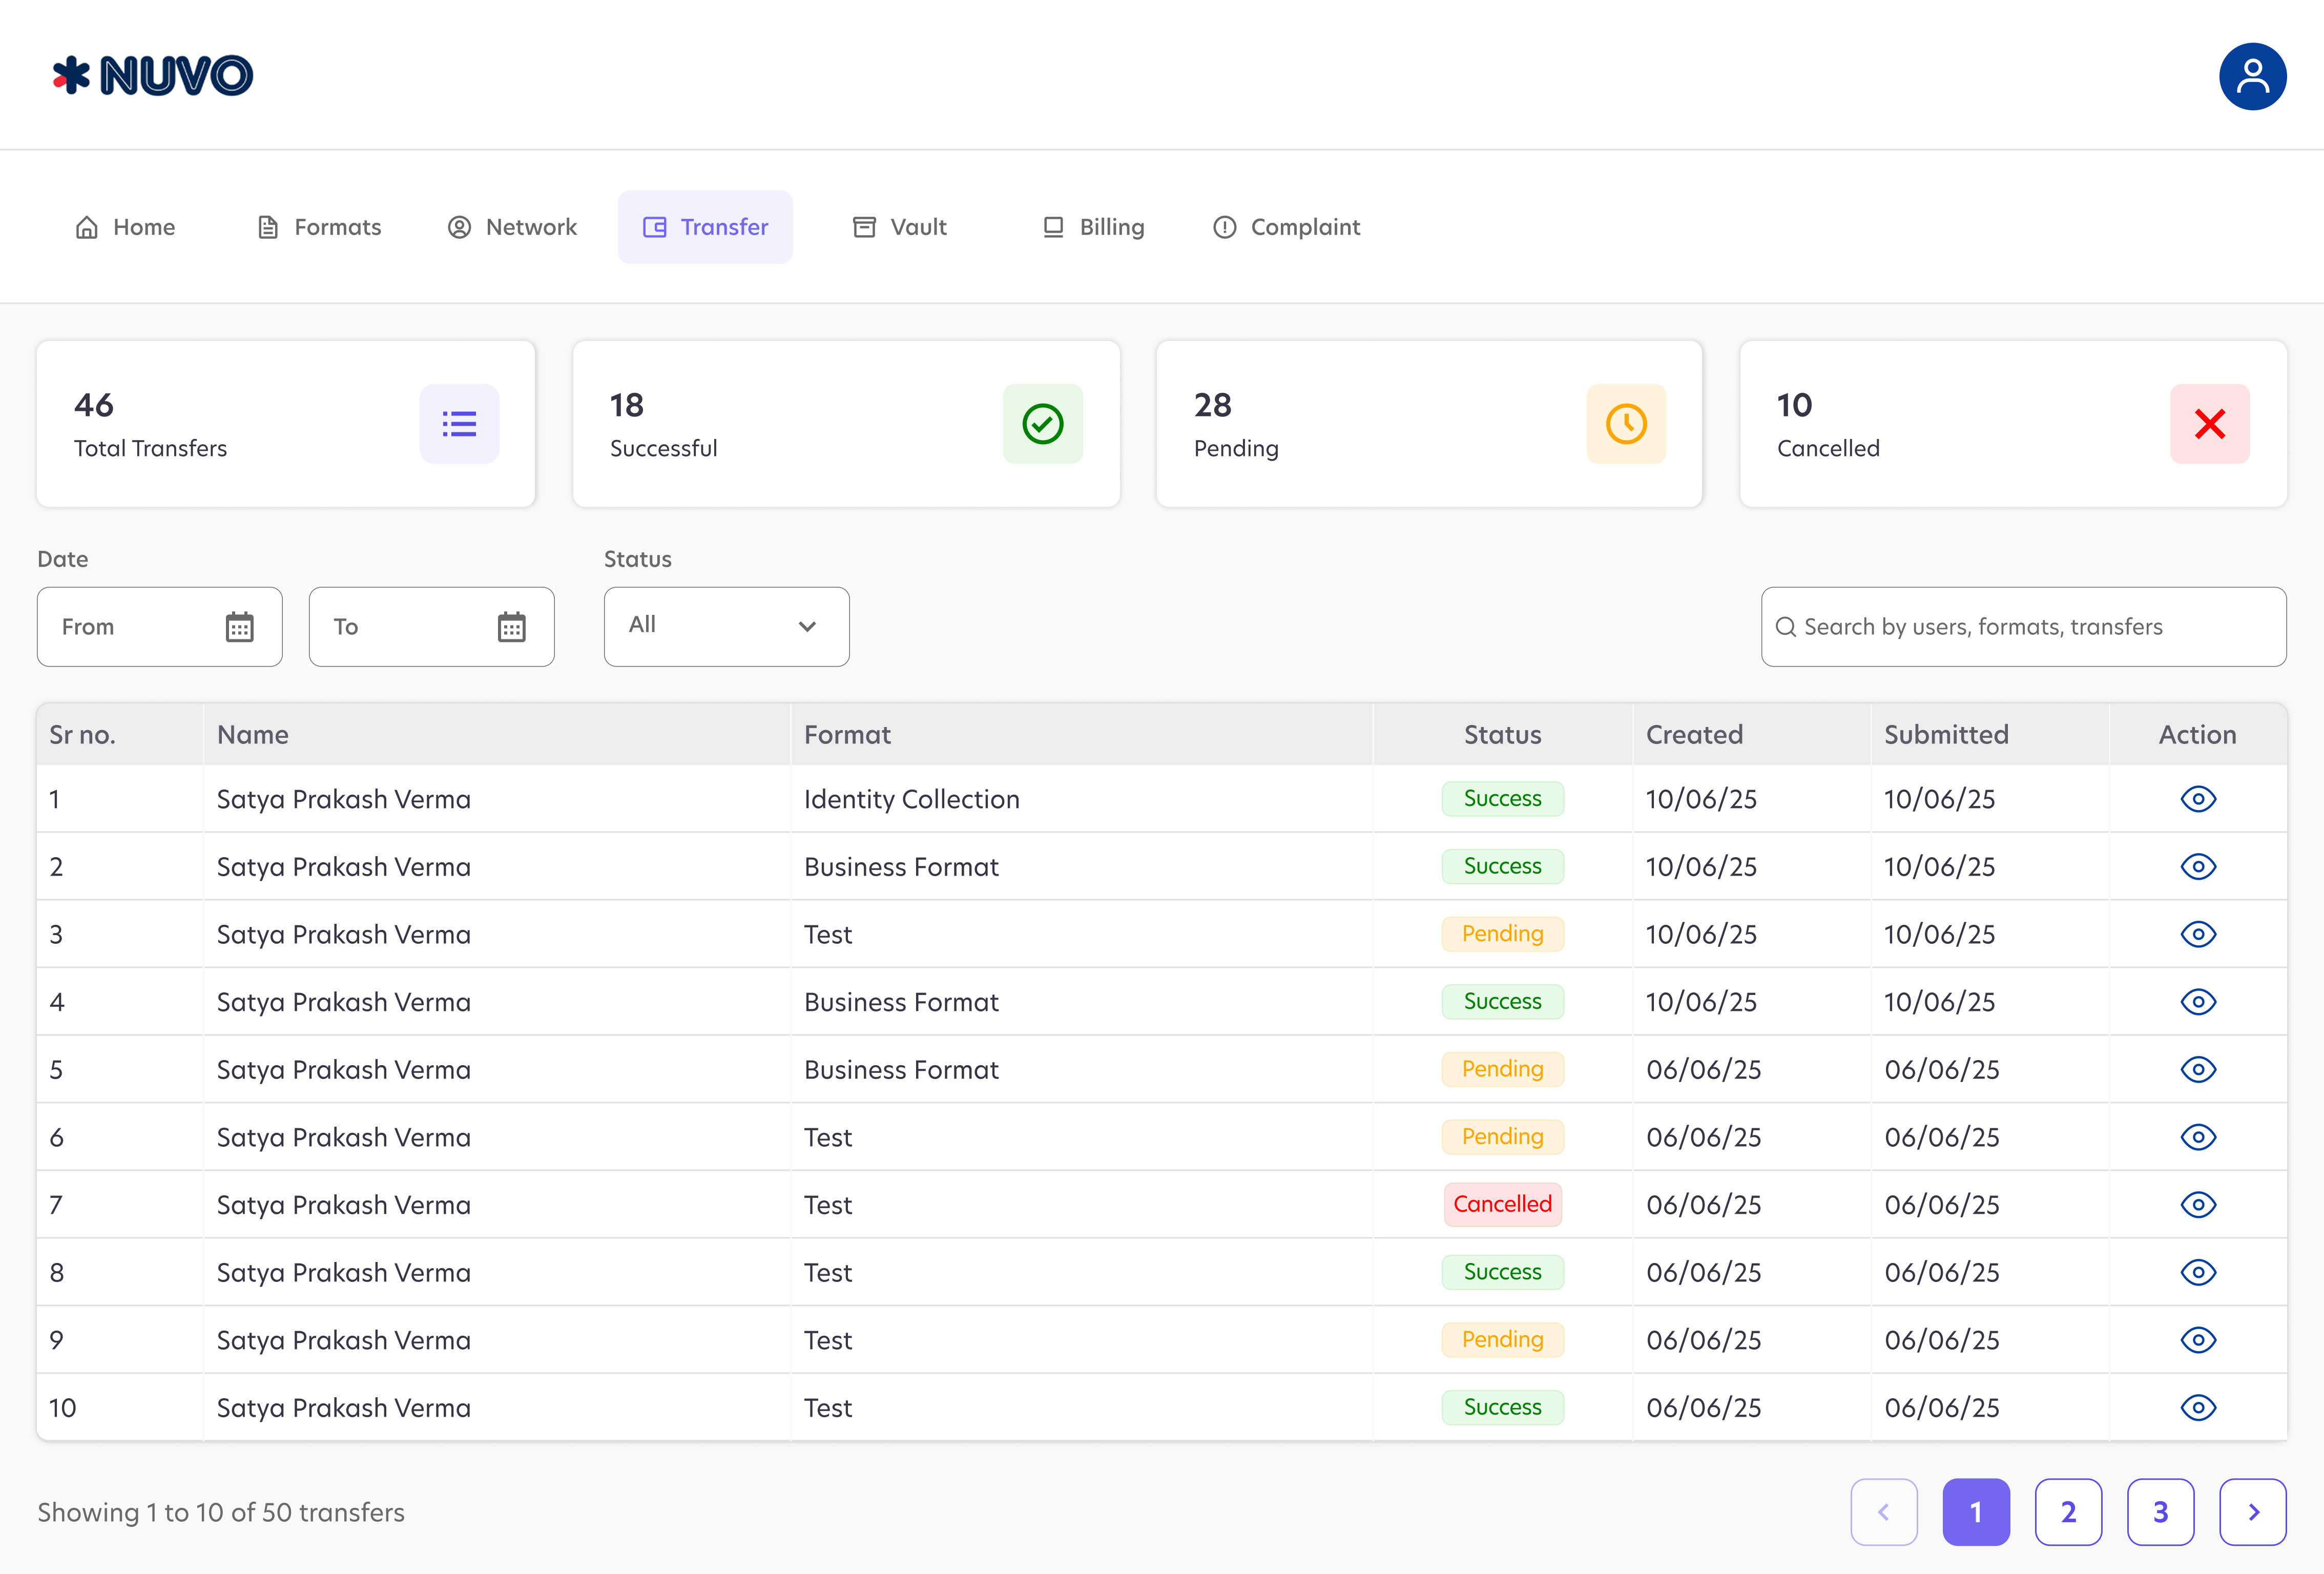
Task: Click the Cancelled red X icon
Action: [x=2209, y=424]
